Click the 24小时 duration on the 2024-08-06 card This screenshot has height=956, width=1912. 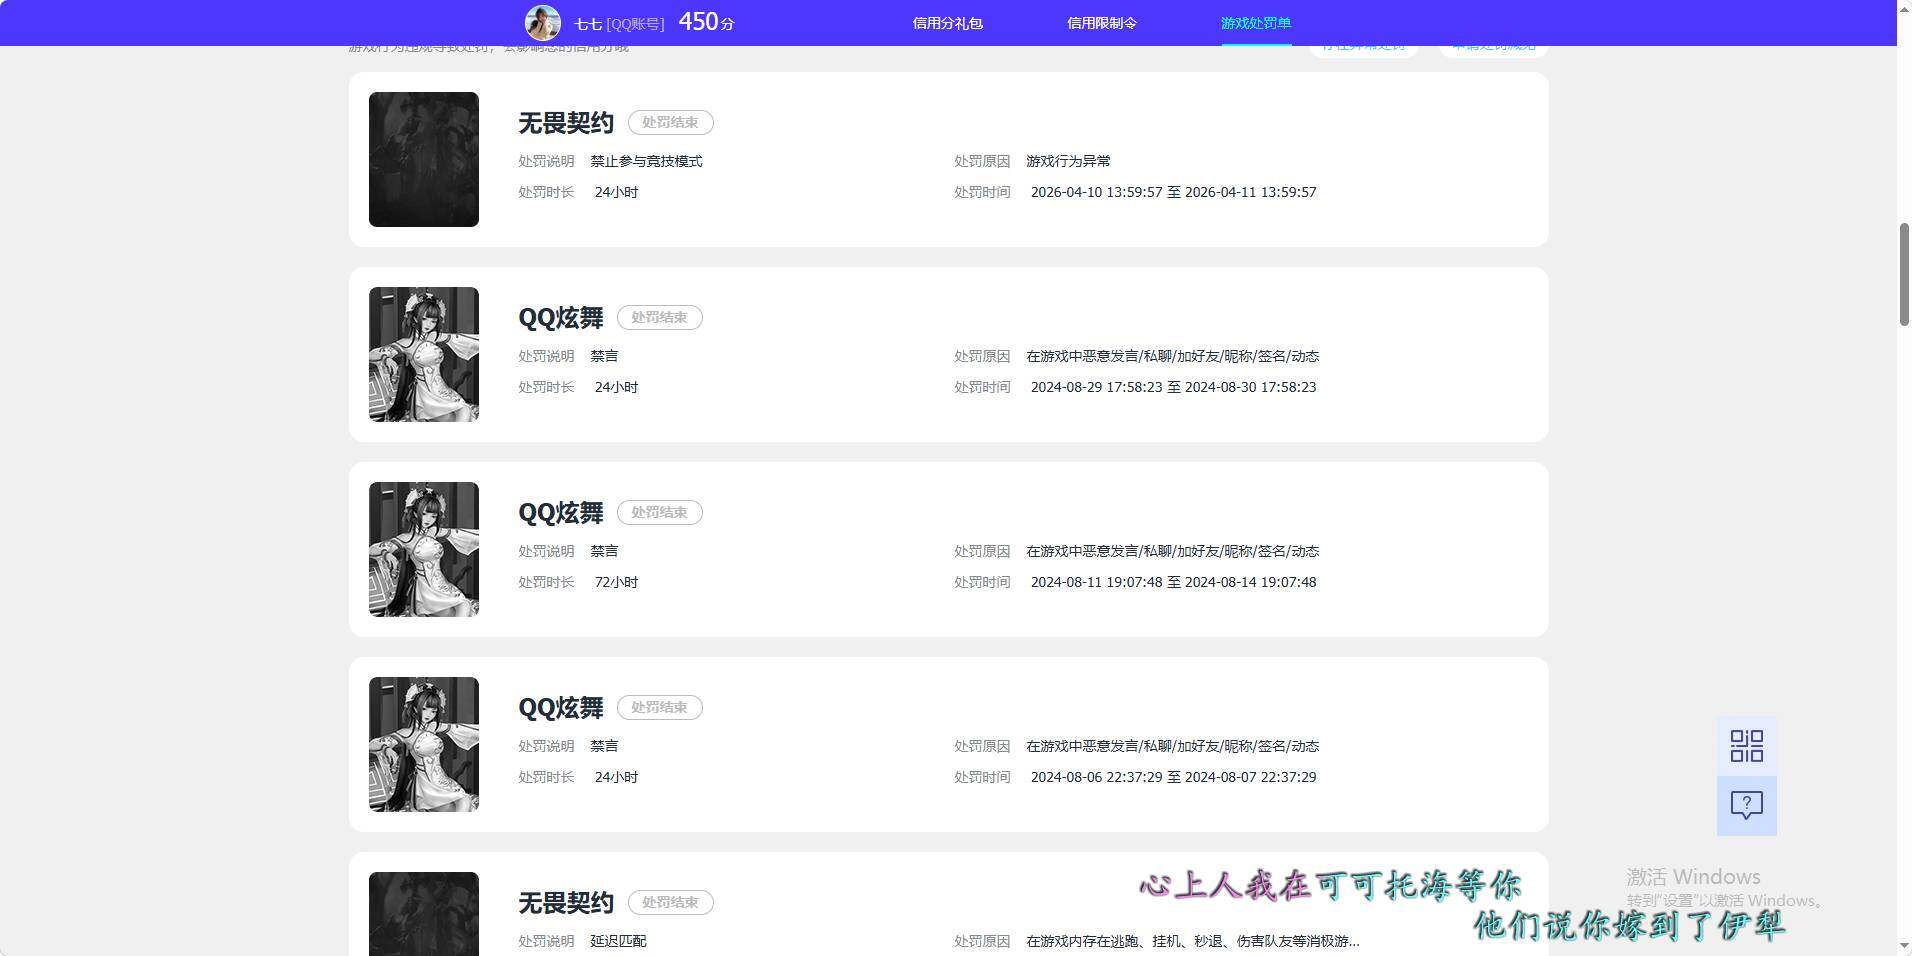[x=616, y=777]
